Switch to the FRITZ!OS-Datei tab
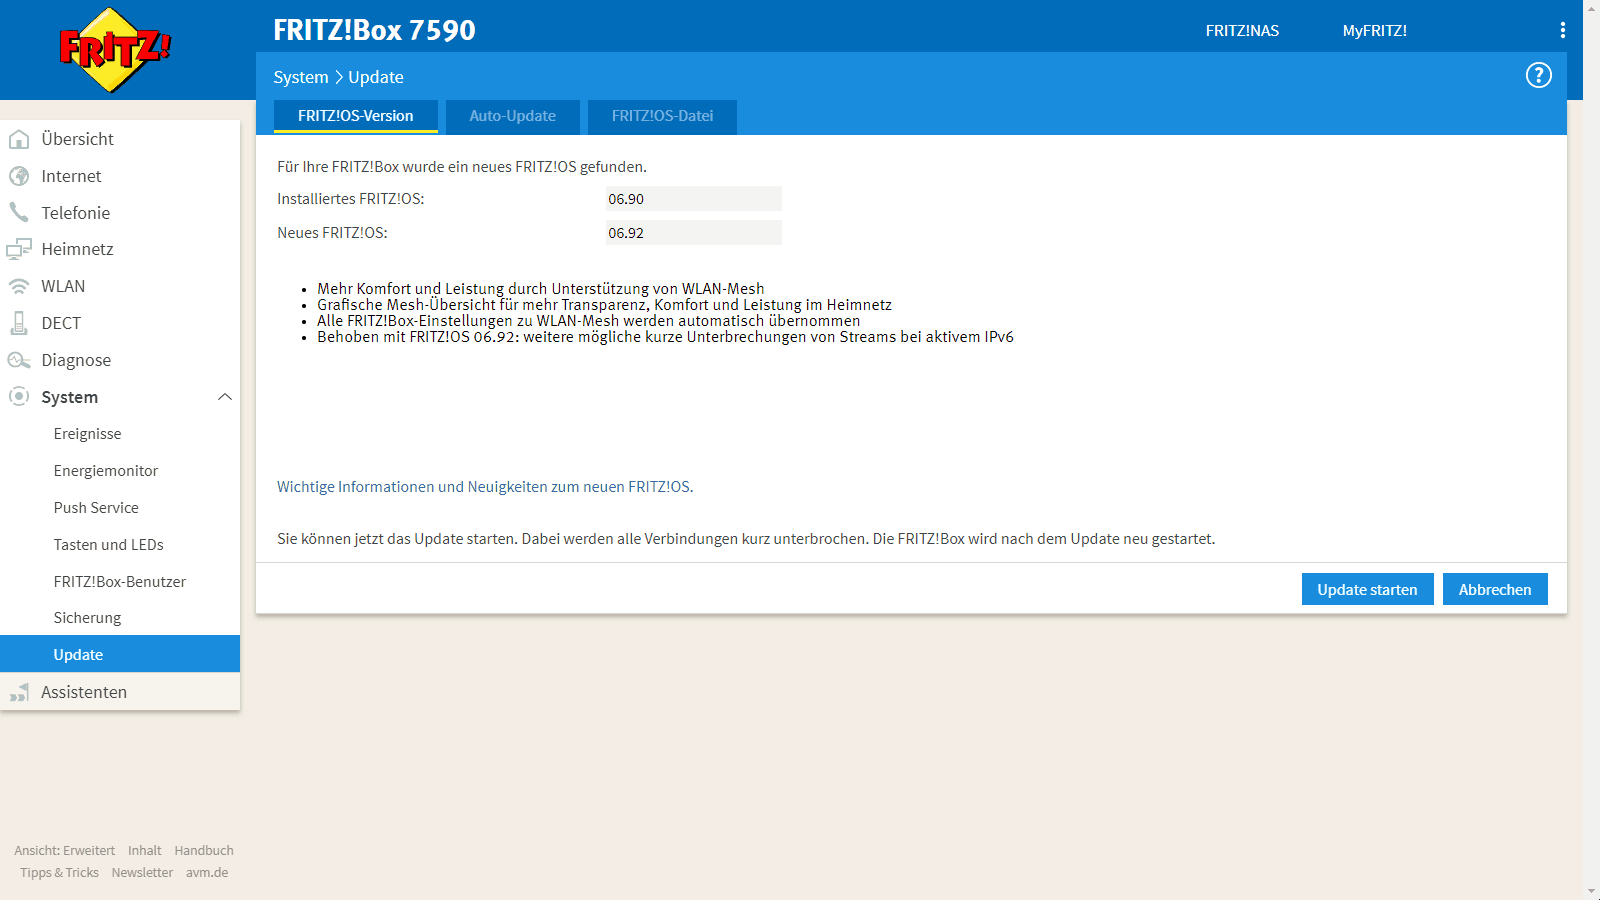Viewport: 1600px width, 900px height. click(x=662, y=116)
